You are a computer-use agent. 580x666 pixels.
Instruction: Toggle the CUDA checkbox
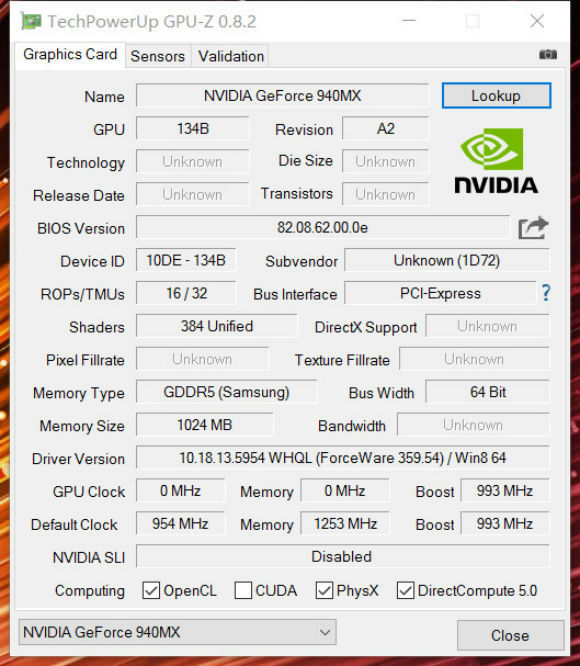243,590
